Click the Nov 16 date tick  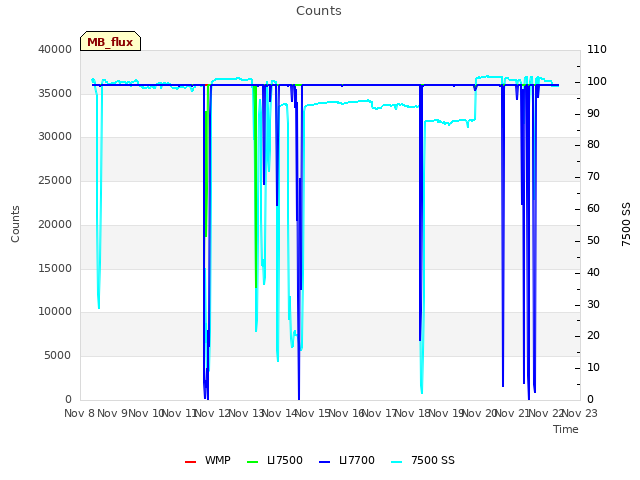pos(346,414)
